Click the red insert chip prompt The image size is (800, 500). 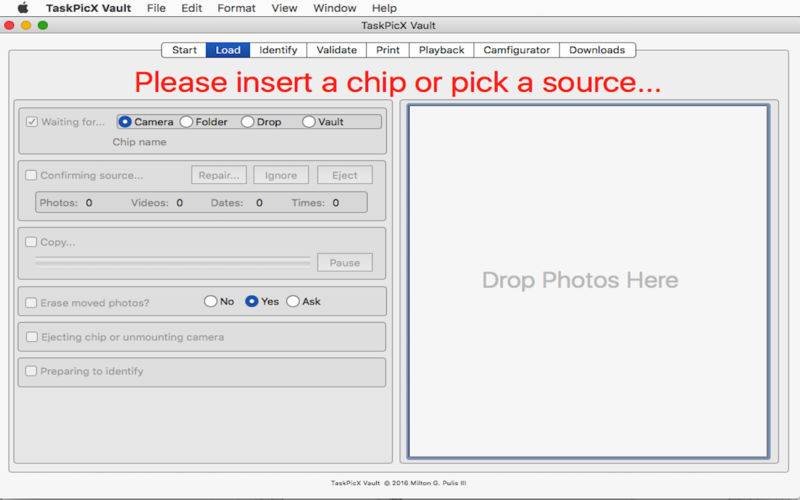coord(398,82)
